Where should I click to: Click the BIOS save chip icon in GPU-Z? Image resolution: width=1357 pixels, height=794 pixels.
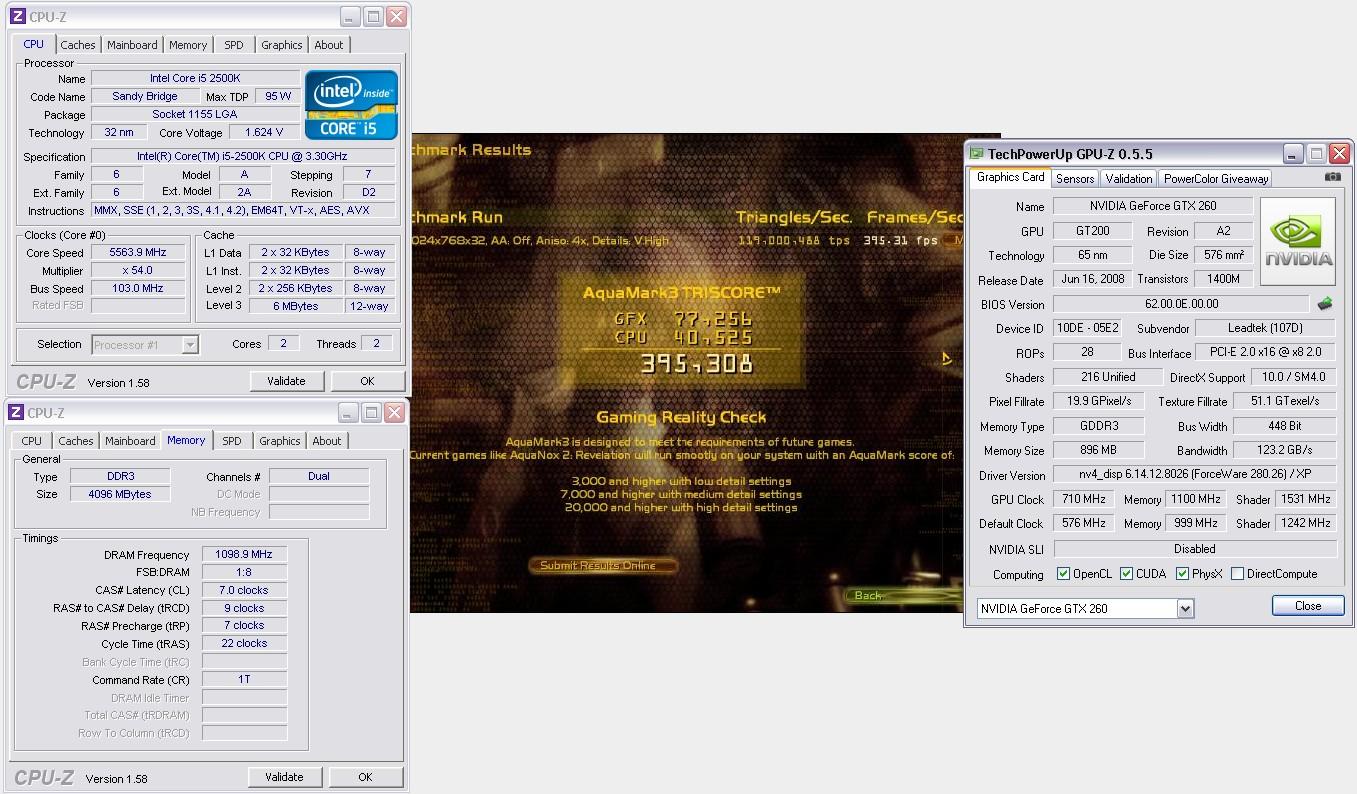[1325, 304]
